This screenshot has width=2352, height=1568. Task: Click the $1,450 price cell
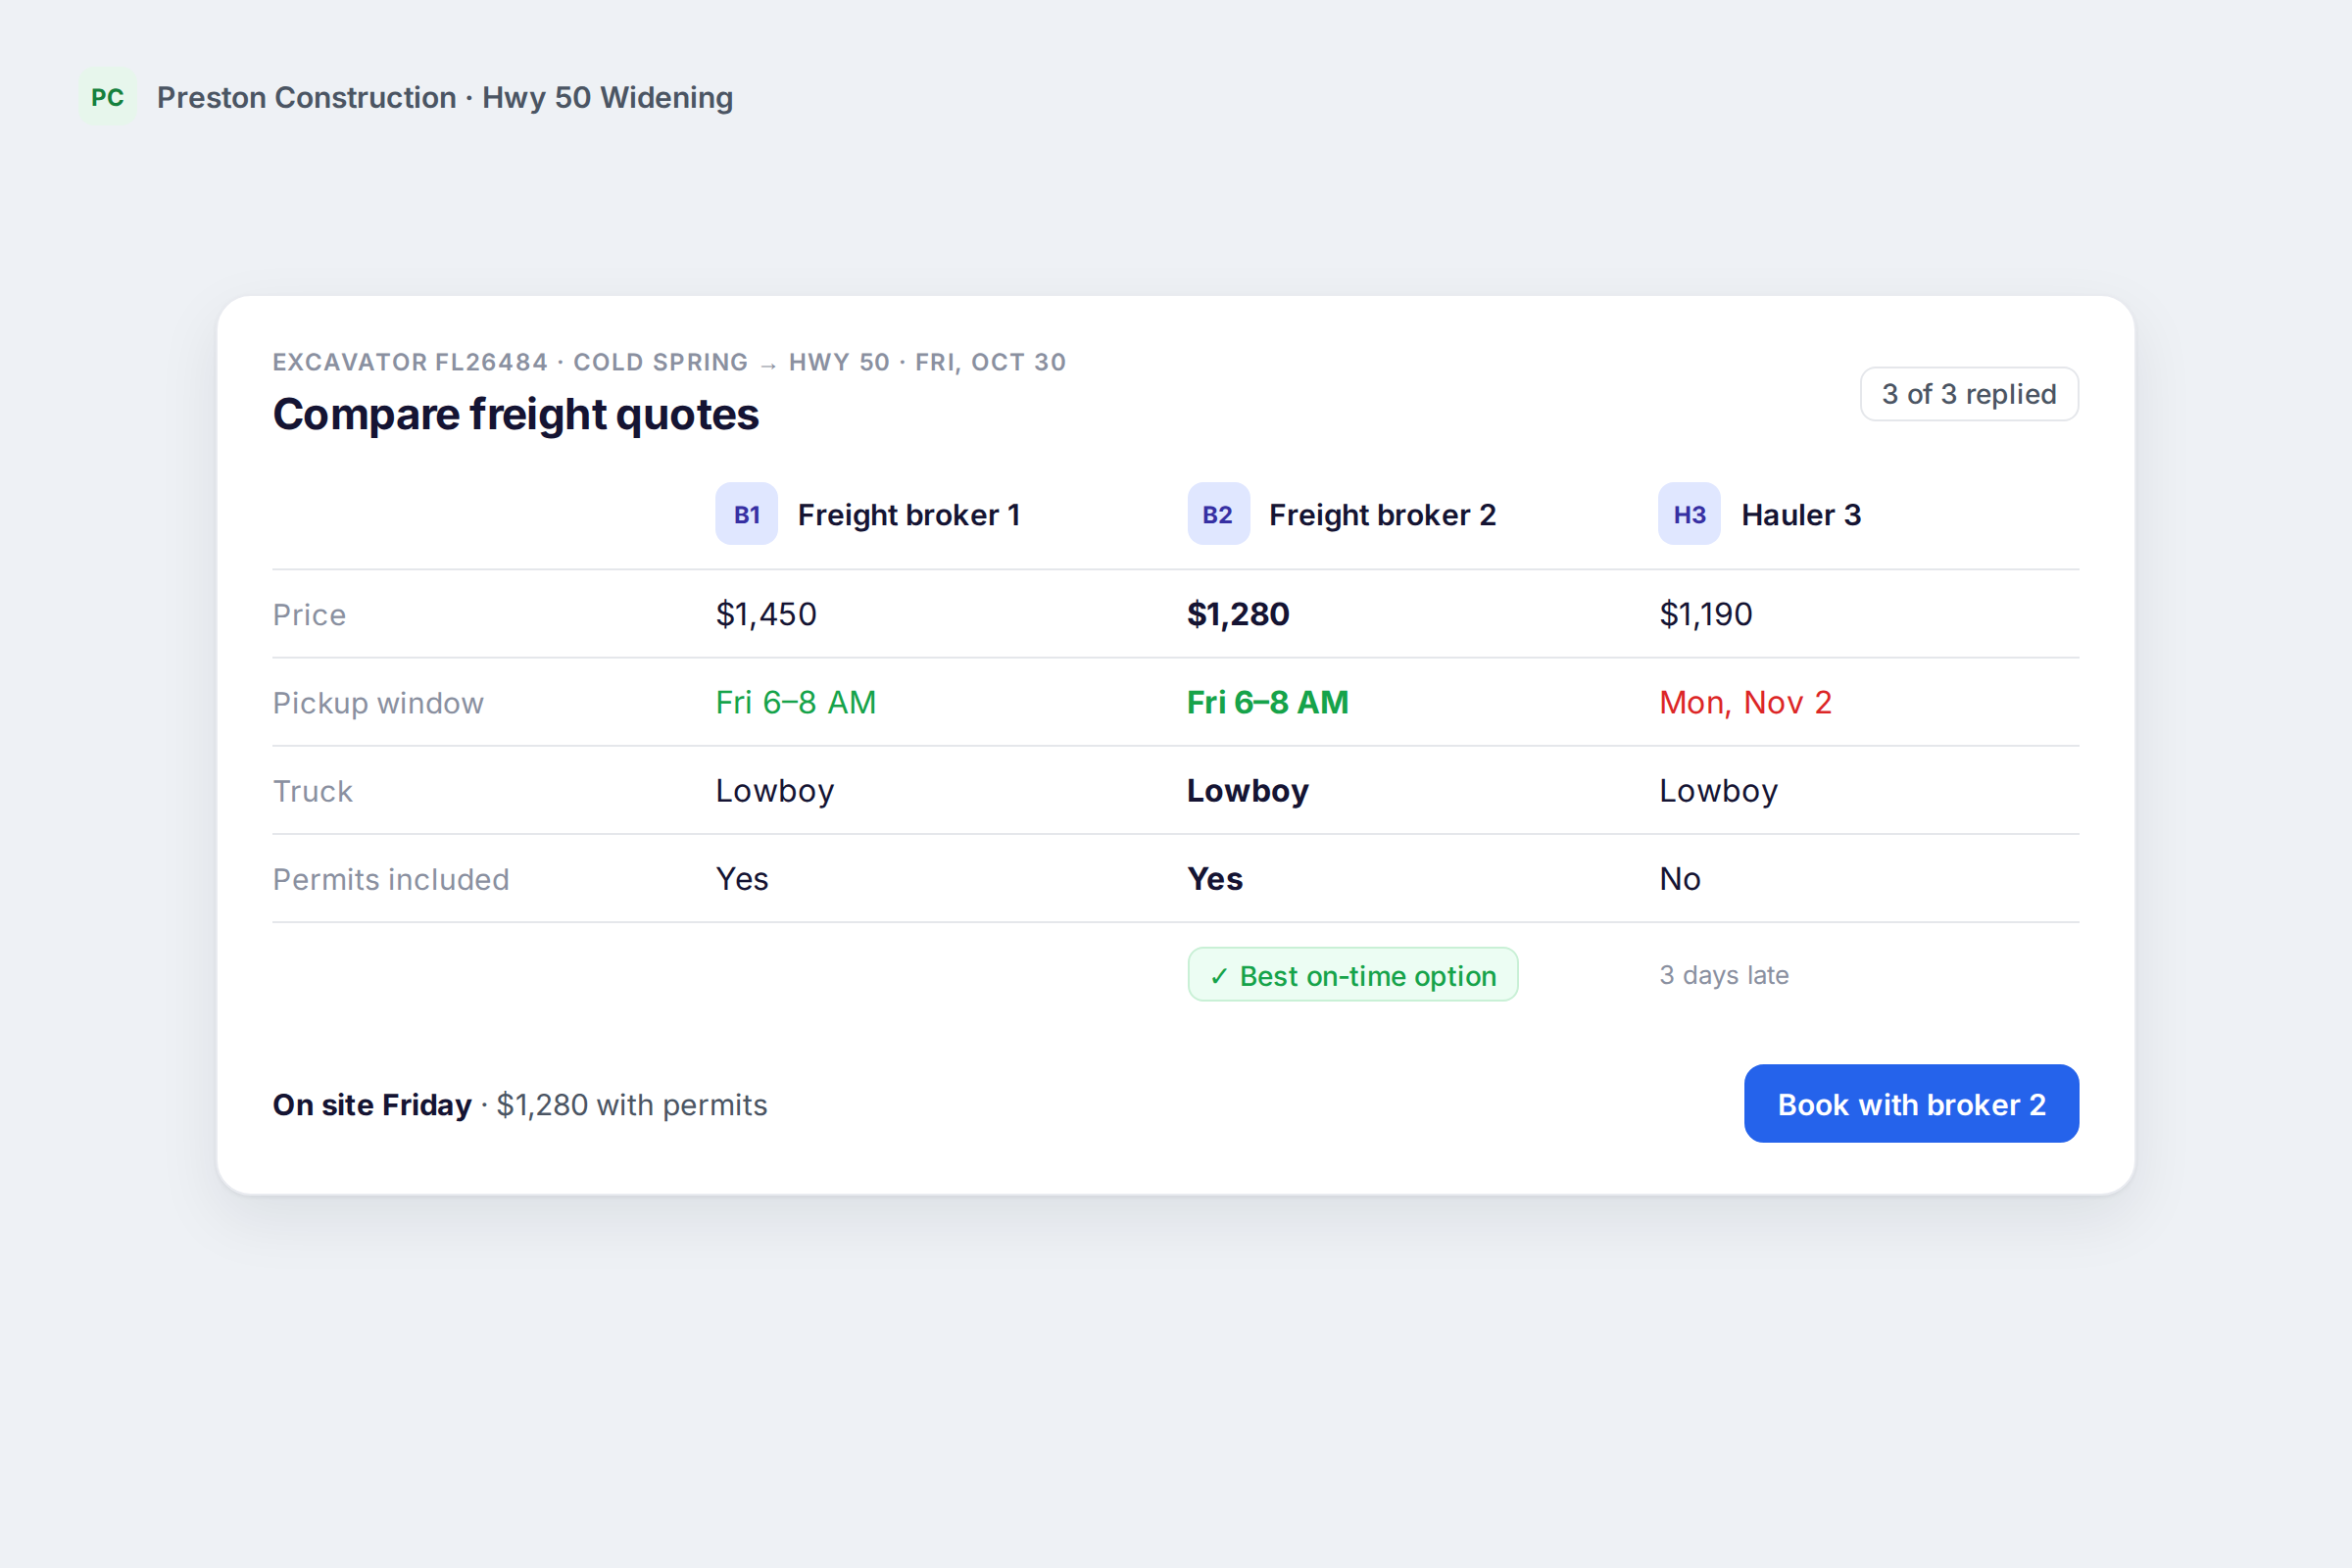point(766,614)
